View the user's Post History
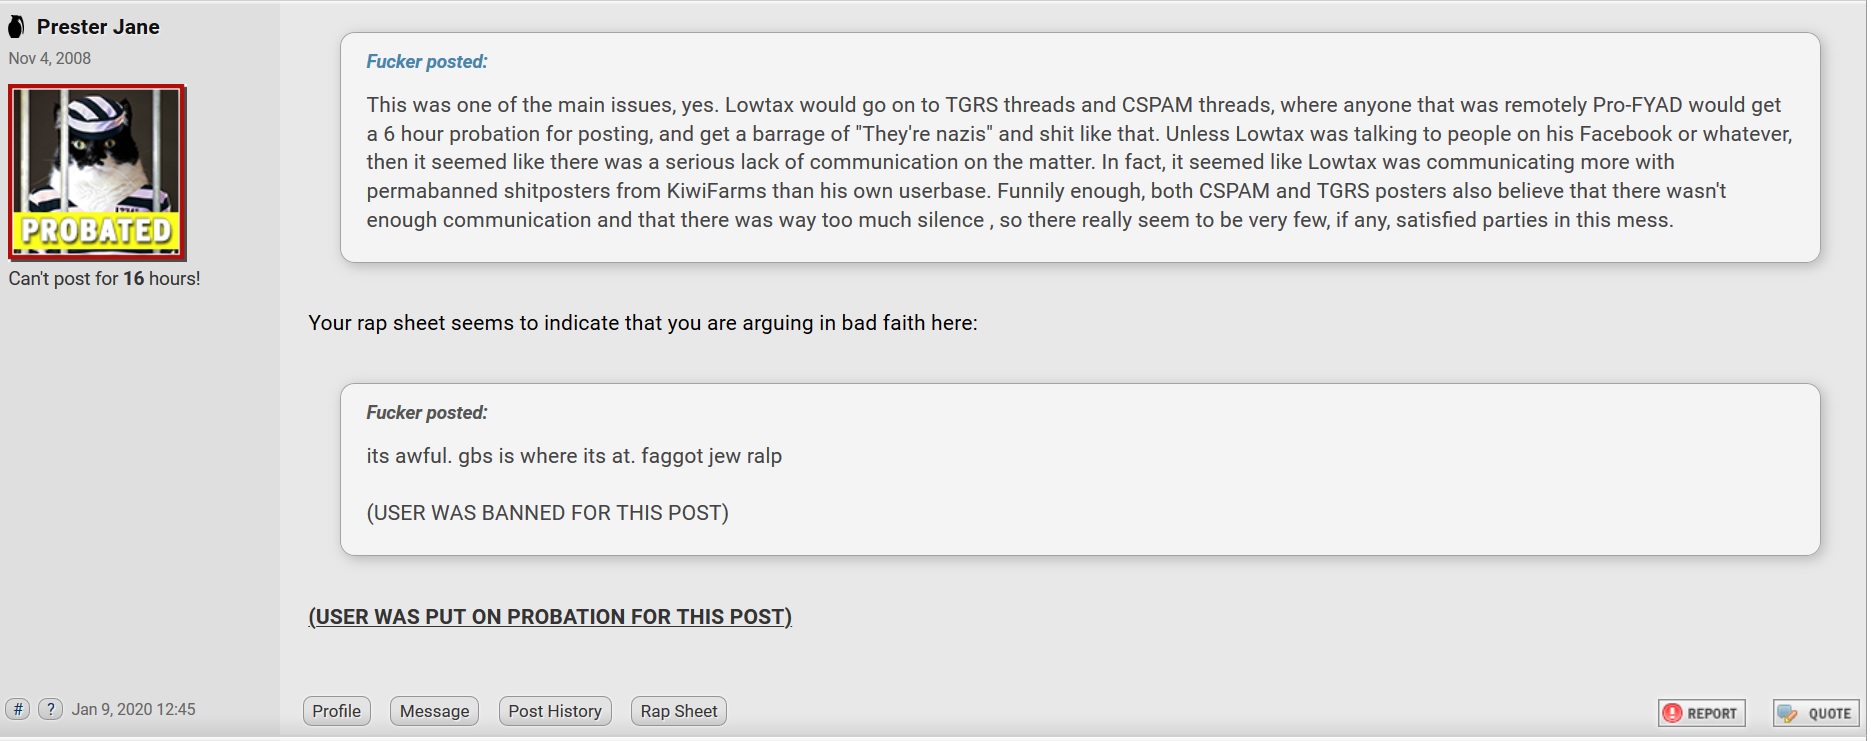This screenshot has width=1871, height=741. tap(555, 711)
